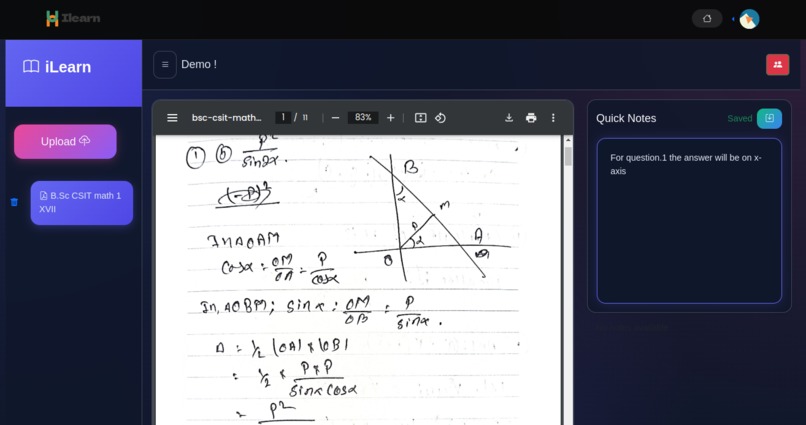Delete the B.Sc CSIT math file
This screenshot has width=806, height=425.
pos(14,202)
